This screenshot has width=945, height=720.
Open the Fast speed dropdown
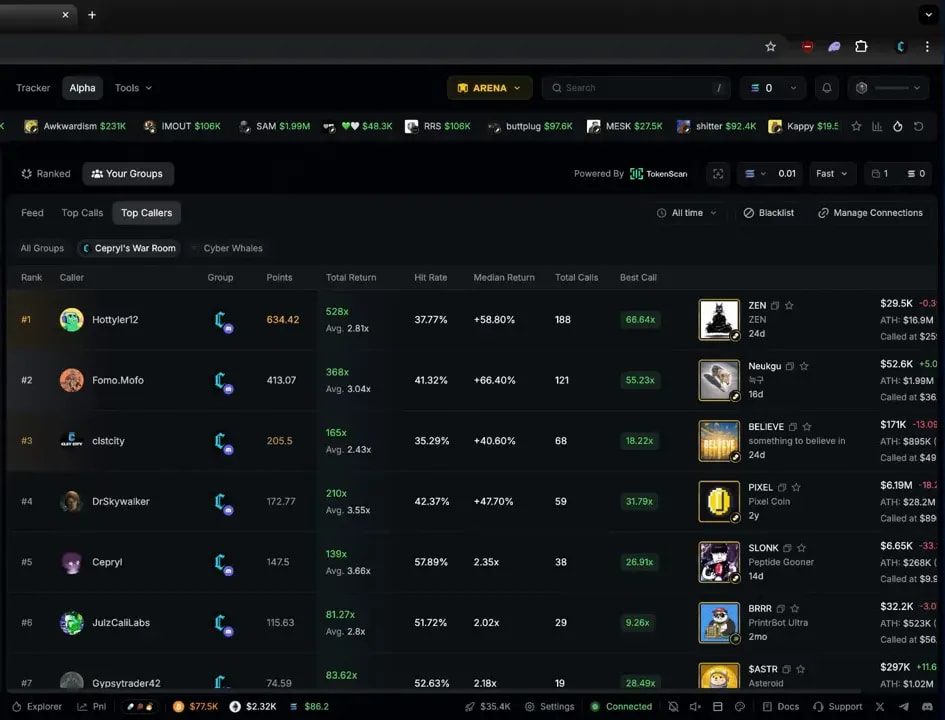tap(831, 173)
